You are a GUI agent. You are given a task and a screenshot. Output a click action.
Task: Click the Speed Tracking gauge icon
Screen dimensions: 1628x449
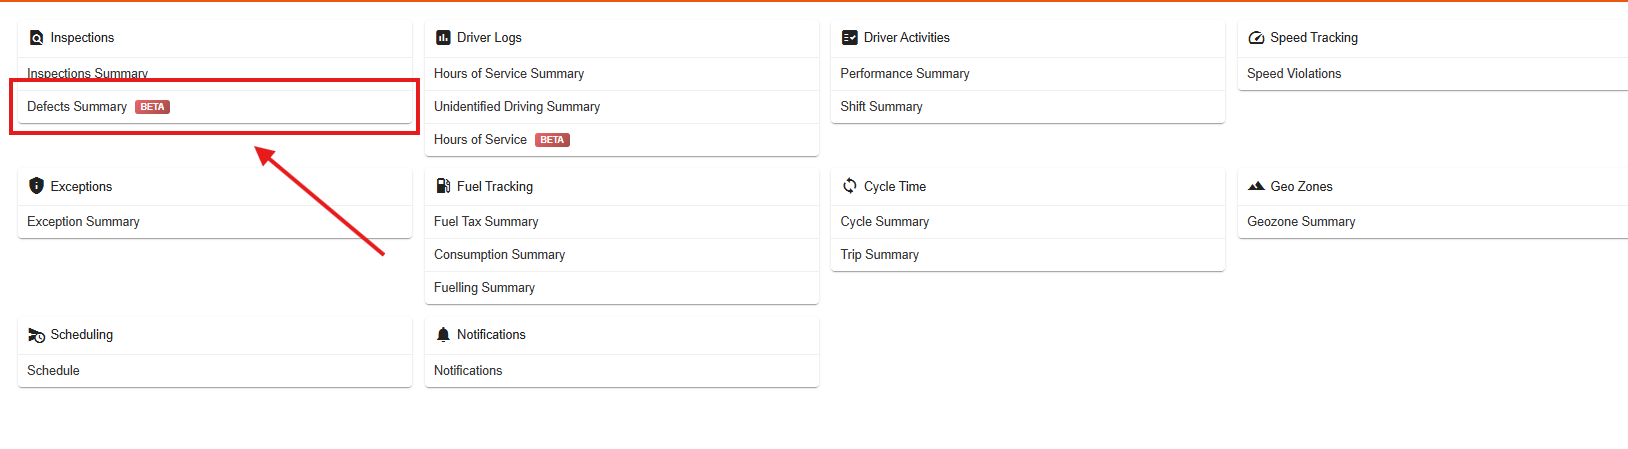coord(1256,38)
